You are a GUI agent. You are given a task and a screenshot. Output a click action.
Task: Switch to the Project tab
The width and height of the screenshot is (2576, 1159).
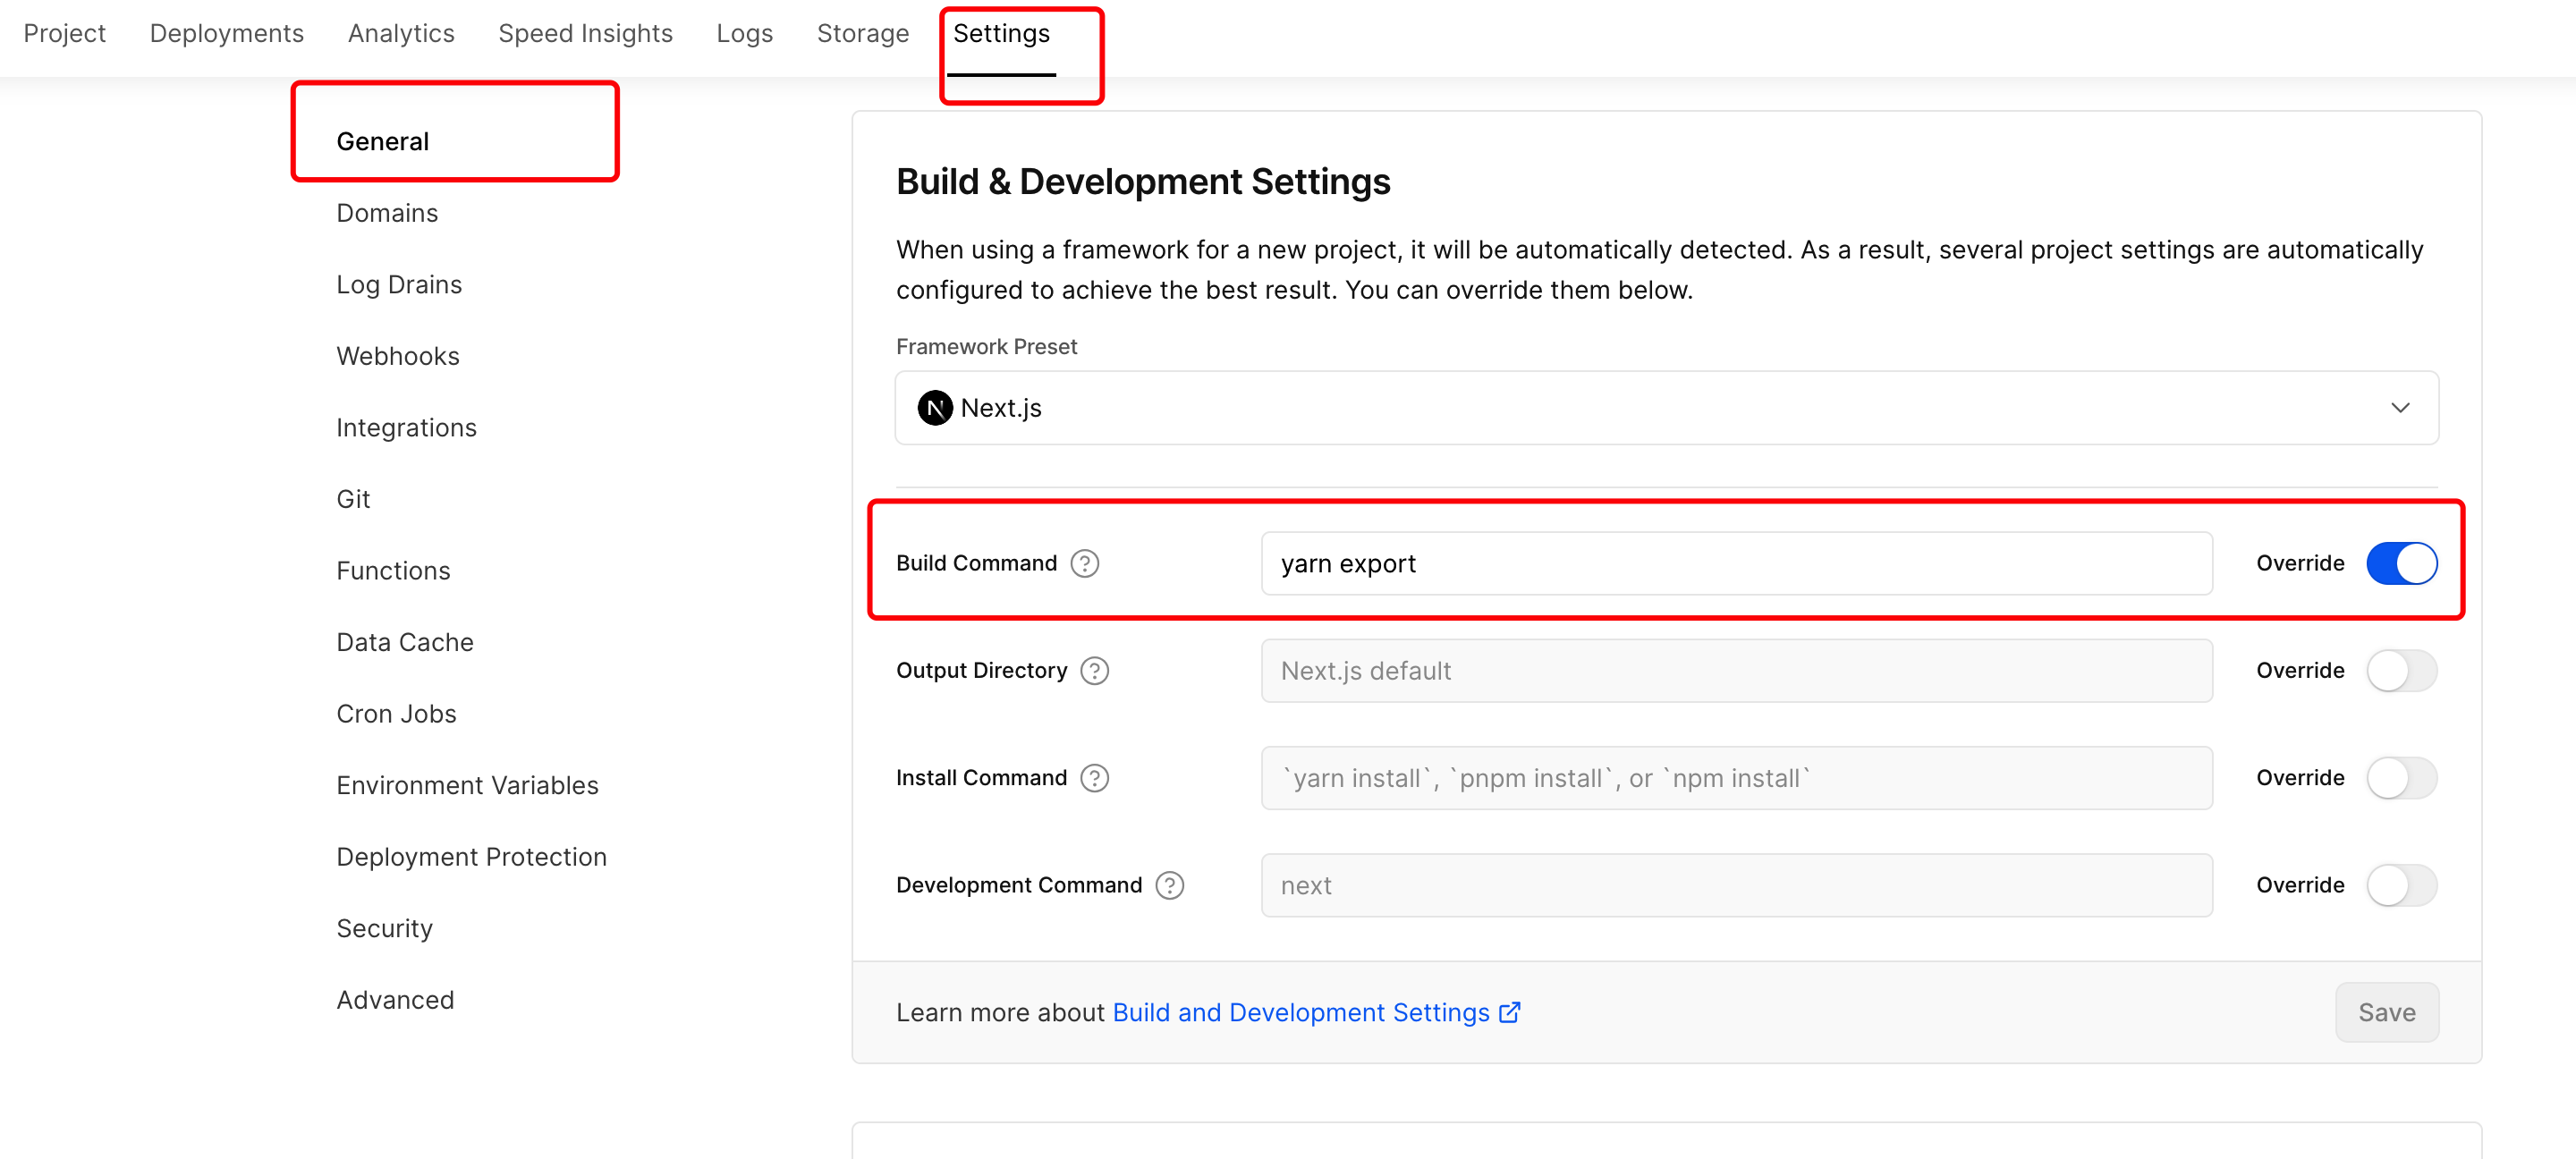(64, 33)
